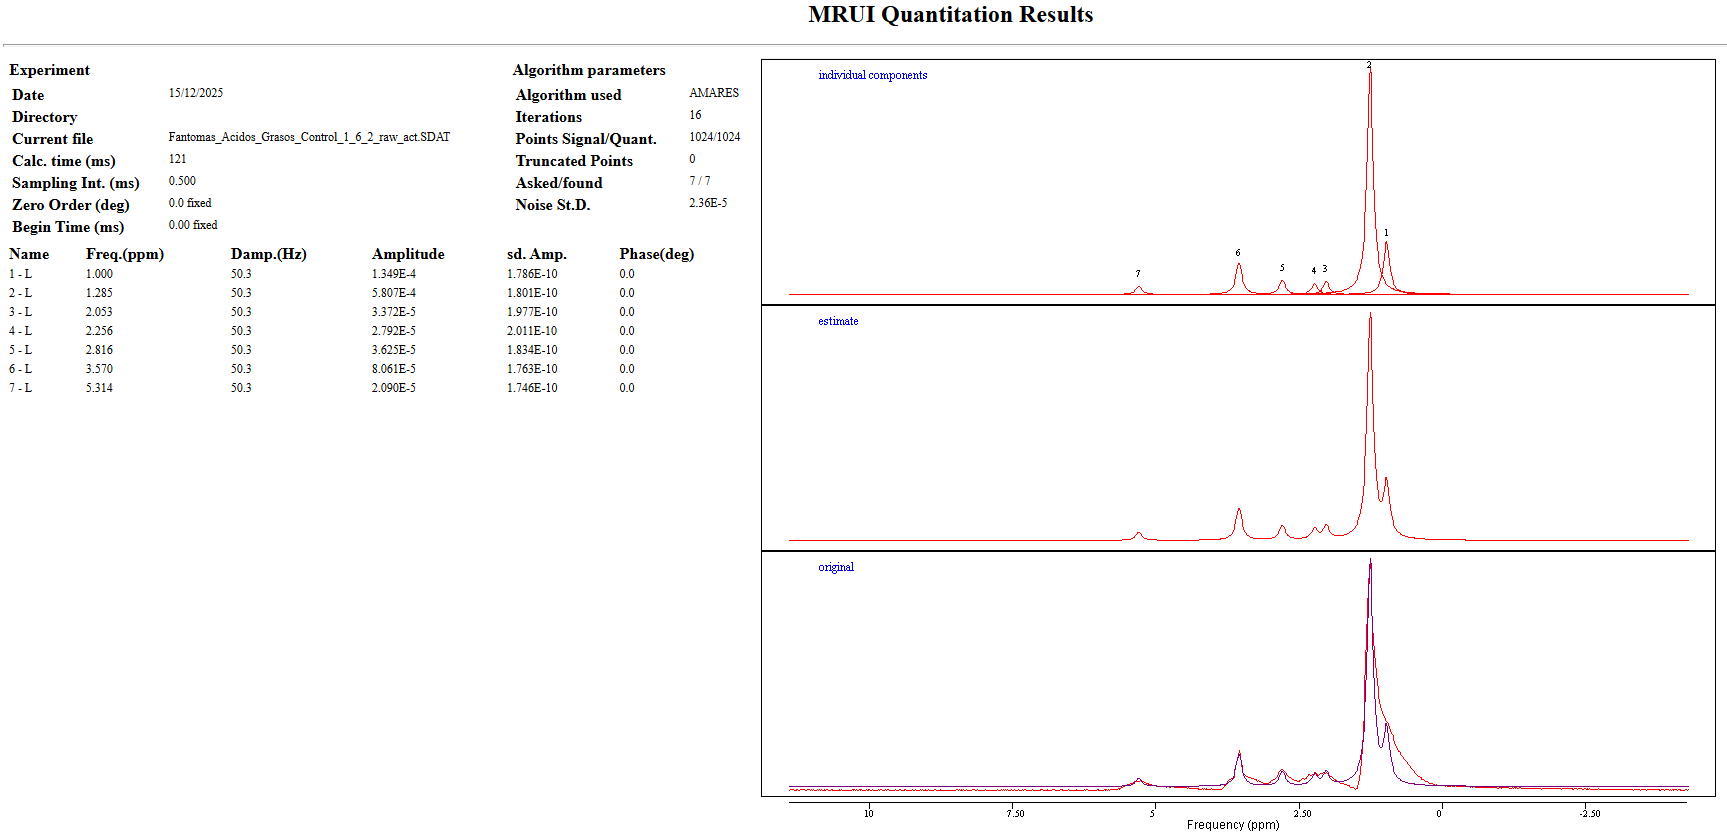Select the '7 - L' row name

coord(21,388)
